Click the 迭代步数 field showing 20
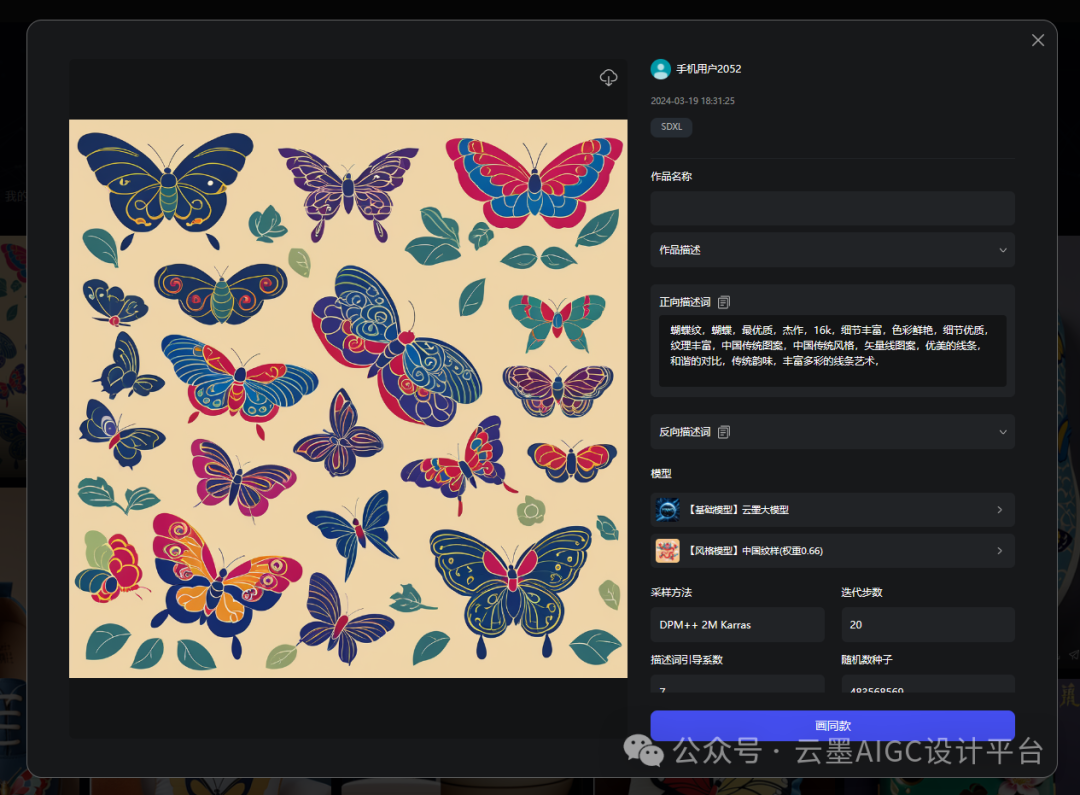 coord(928,625)
